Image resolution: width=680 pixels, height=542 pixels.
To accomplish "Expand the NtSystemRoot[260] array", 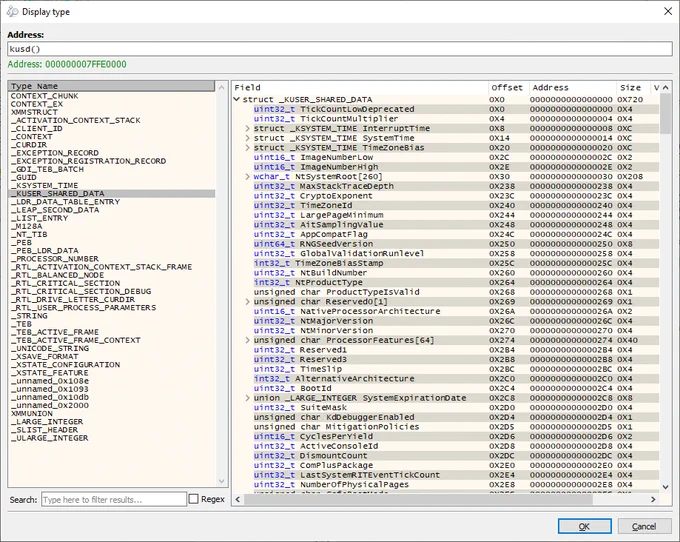I will coord(247,176).
